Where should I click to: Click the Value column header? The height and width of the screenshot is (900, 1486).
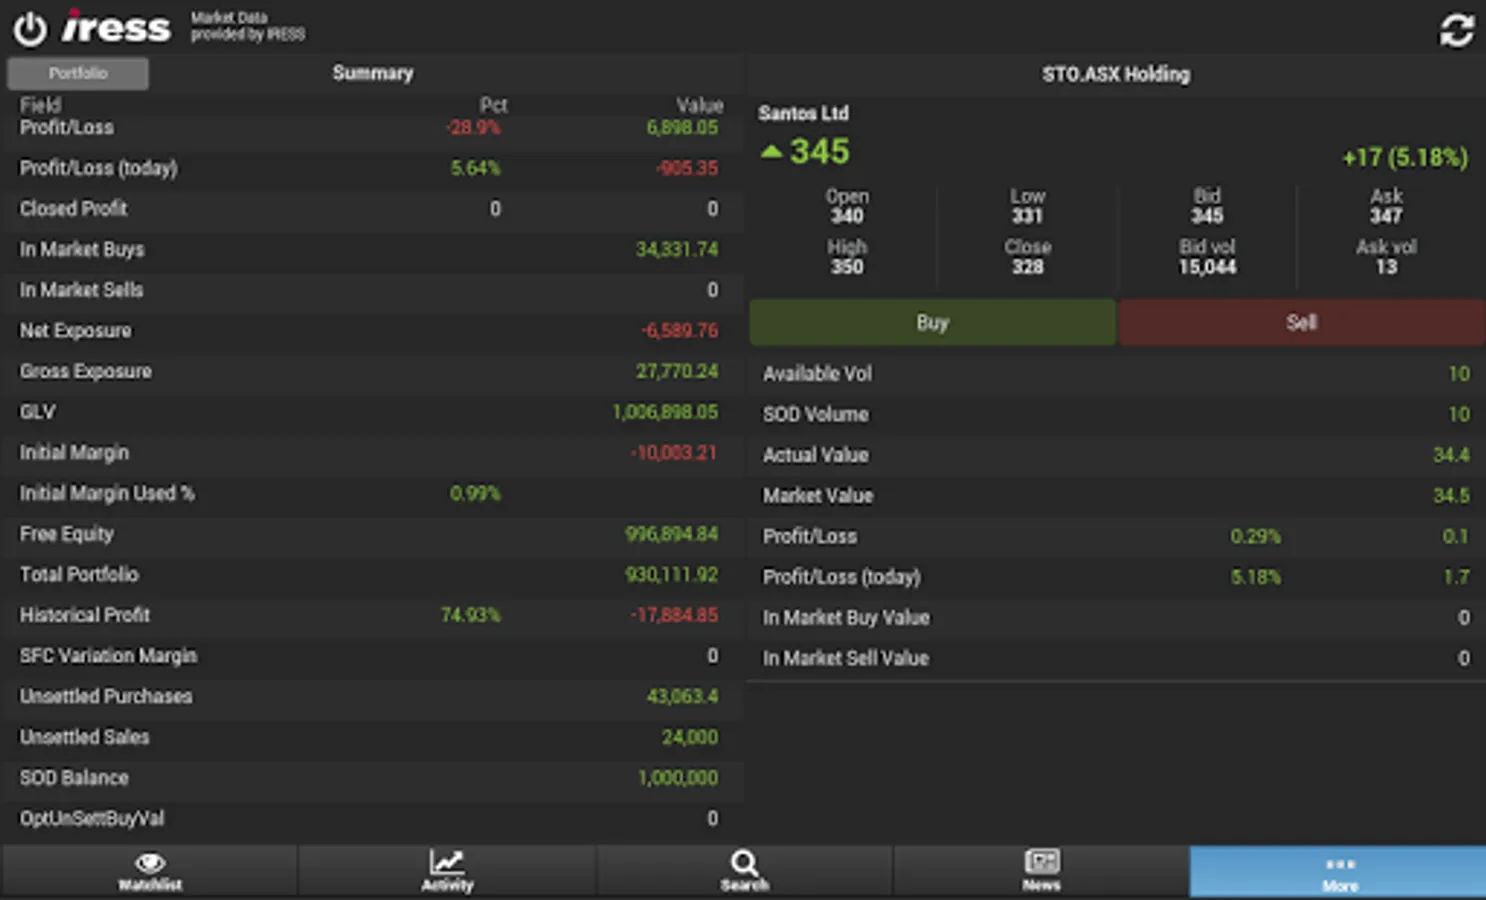tap(699, 105)
